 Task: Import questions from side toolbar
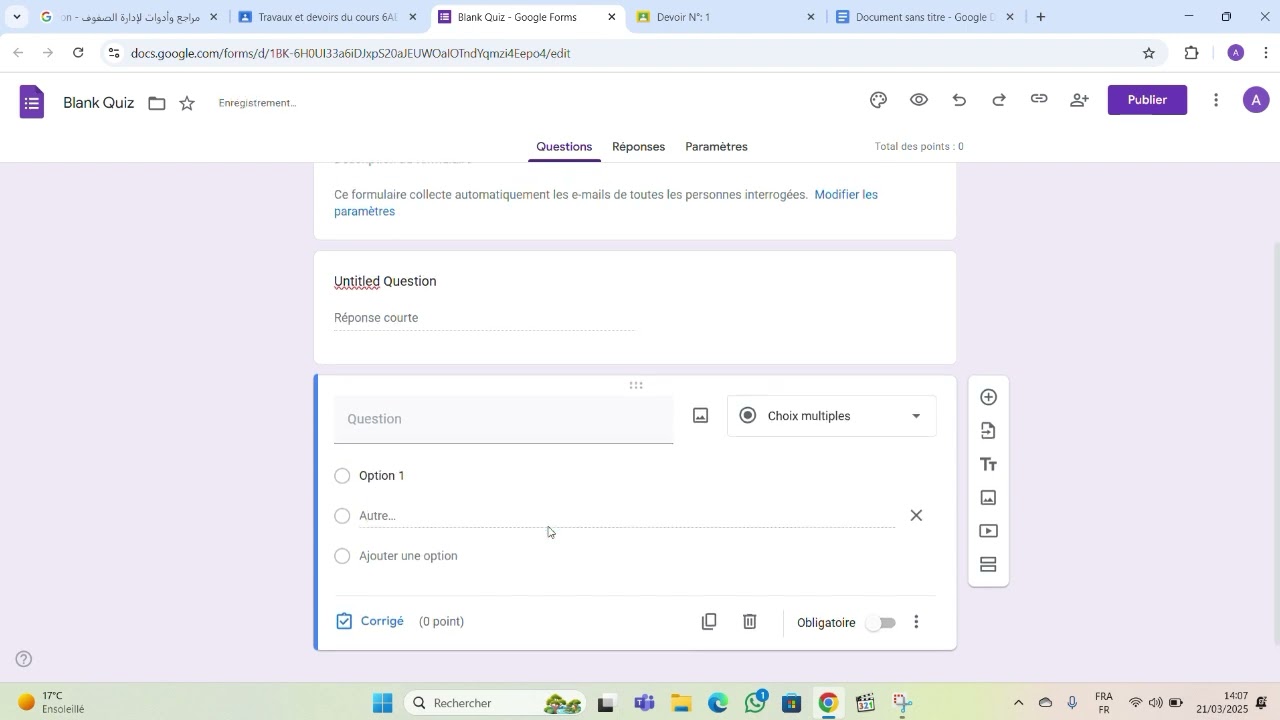(988, 431)
